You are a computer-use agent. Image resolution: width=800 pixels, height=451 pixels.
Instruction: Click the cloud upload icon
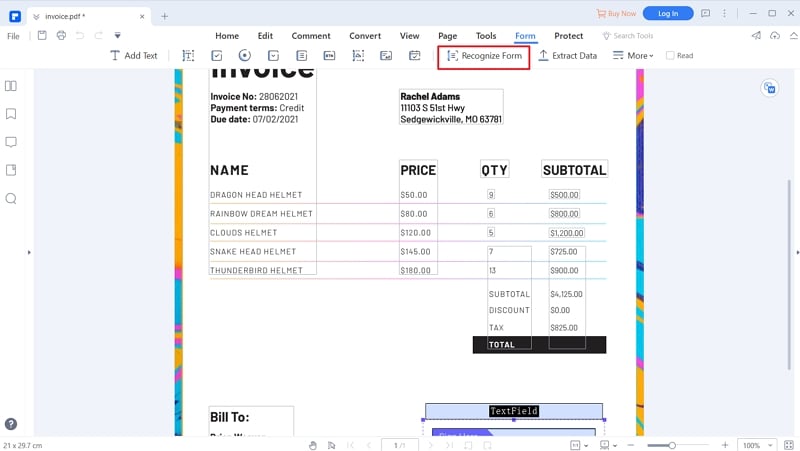[x=775, y=35]
